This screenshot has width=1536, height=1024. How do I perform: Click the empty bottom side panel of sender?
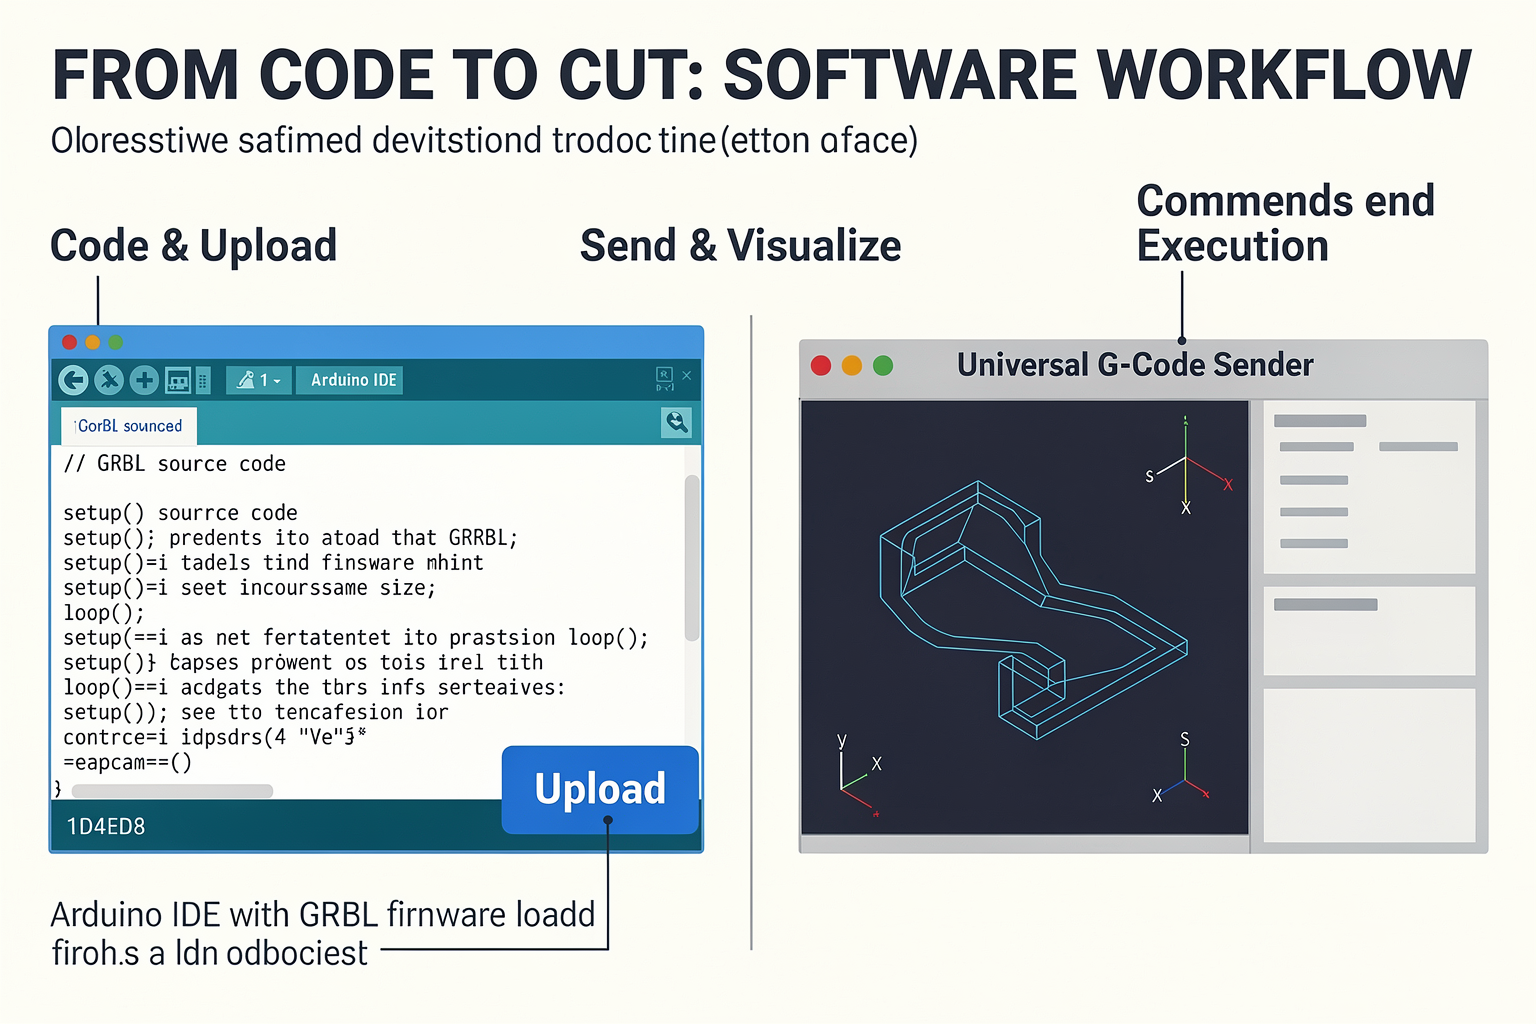(1369, 765)
